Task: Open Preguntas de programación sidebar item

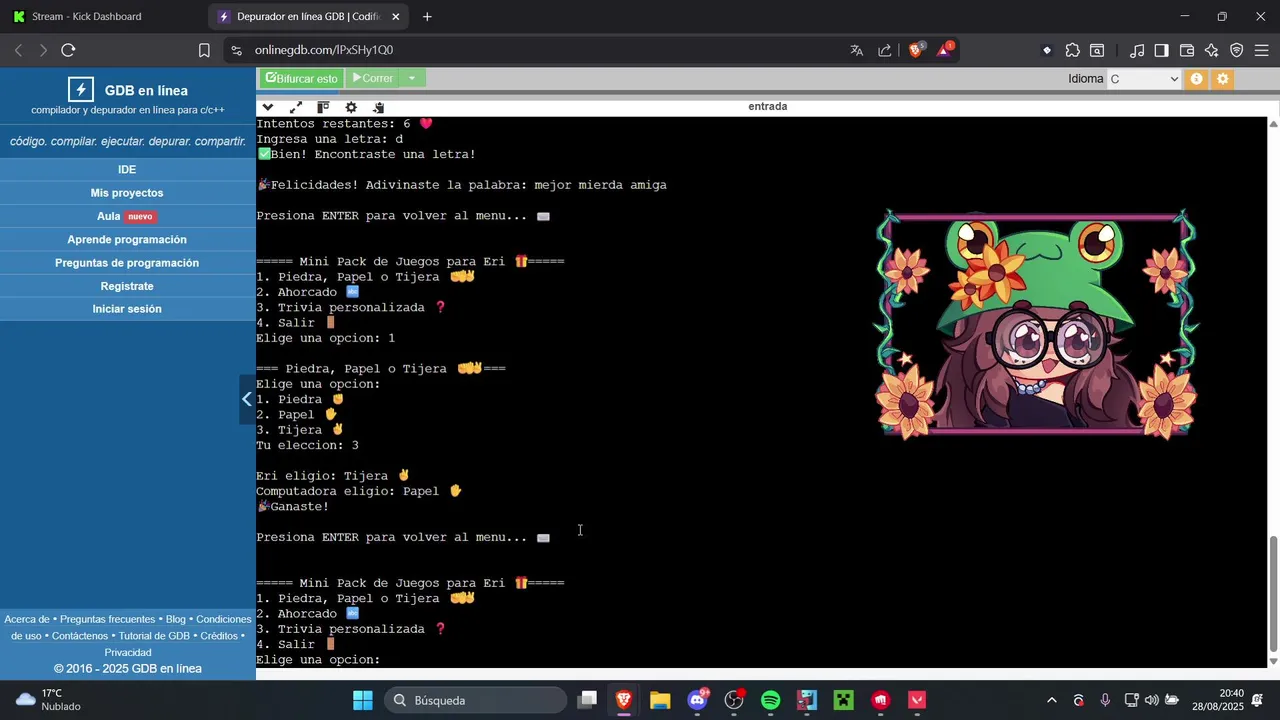Action: pos(127,263)
